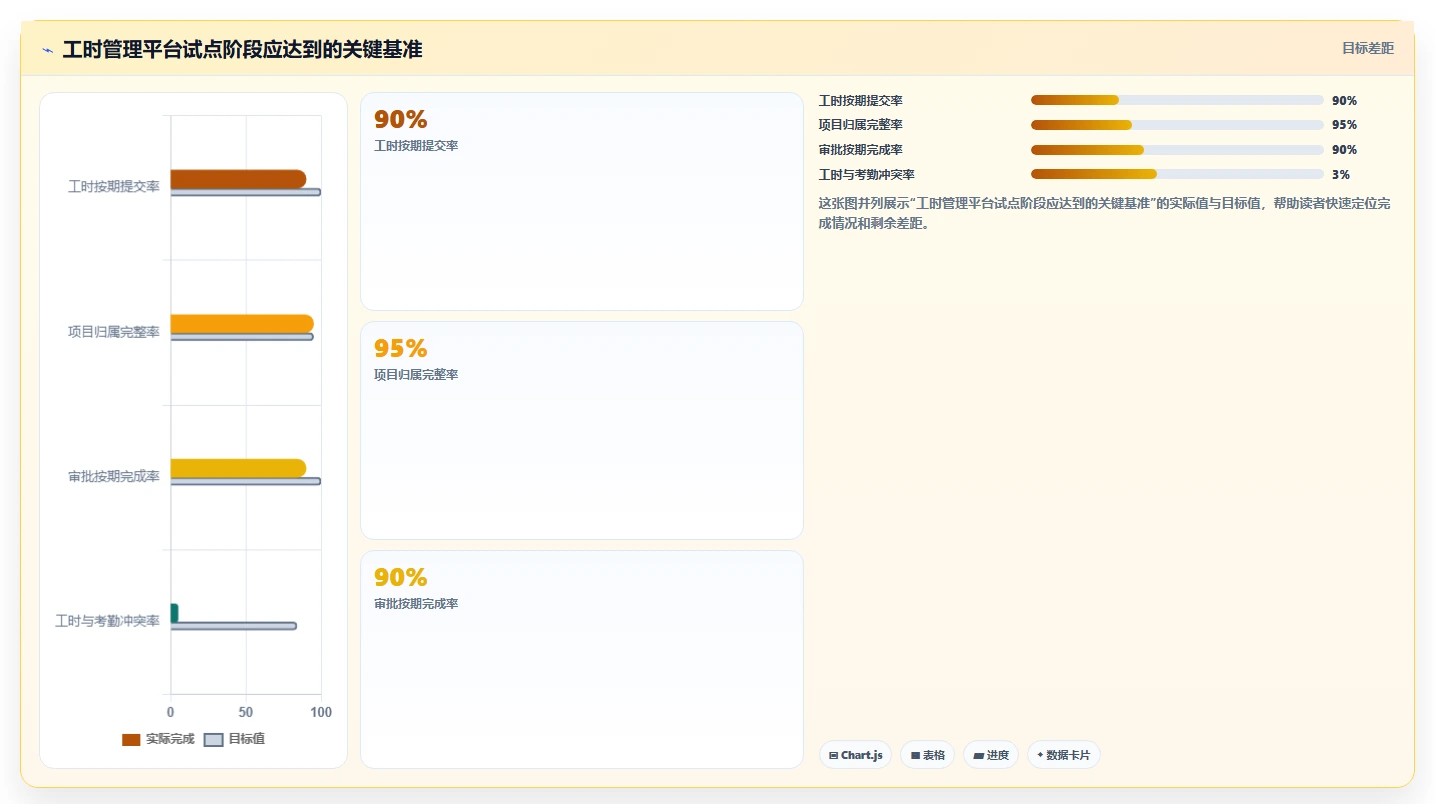The image size is (1435, 804).
Task: Click the 工时与考勤冲突率 label in progress list
Action: 867,174
